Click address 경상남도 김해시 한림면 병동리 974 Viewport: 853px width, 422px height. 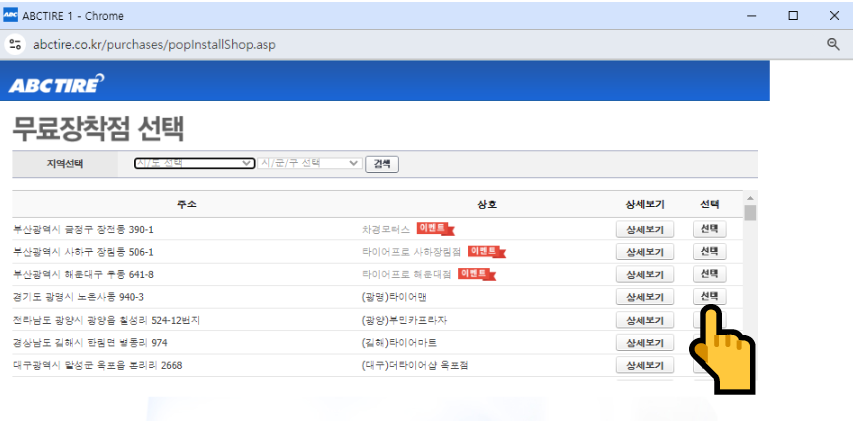(x=90, y=343)
